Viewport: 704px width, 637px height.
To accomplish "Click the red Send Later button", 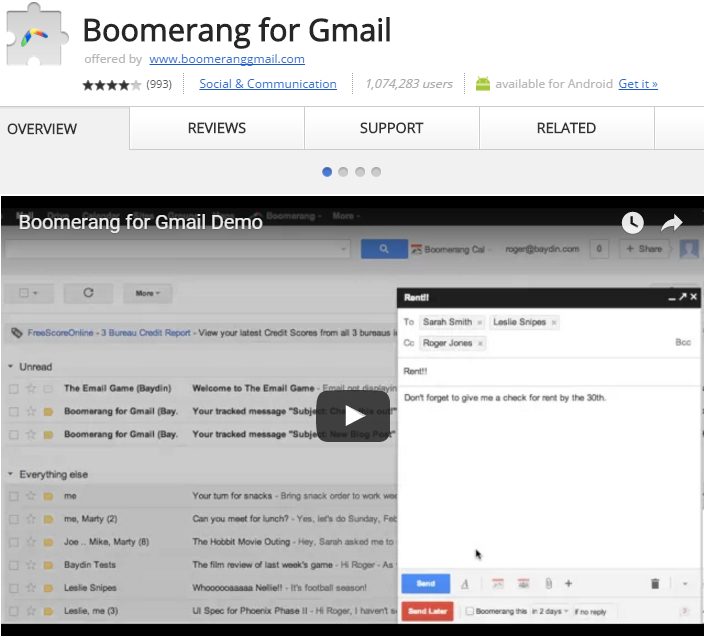I will pos(428,611).
